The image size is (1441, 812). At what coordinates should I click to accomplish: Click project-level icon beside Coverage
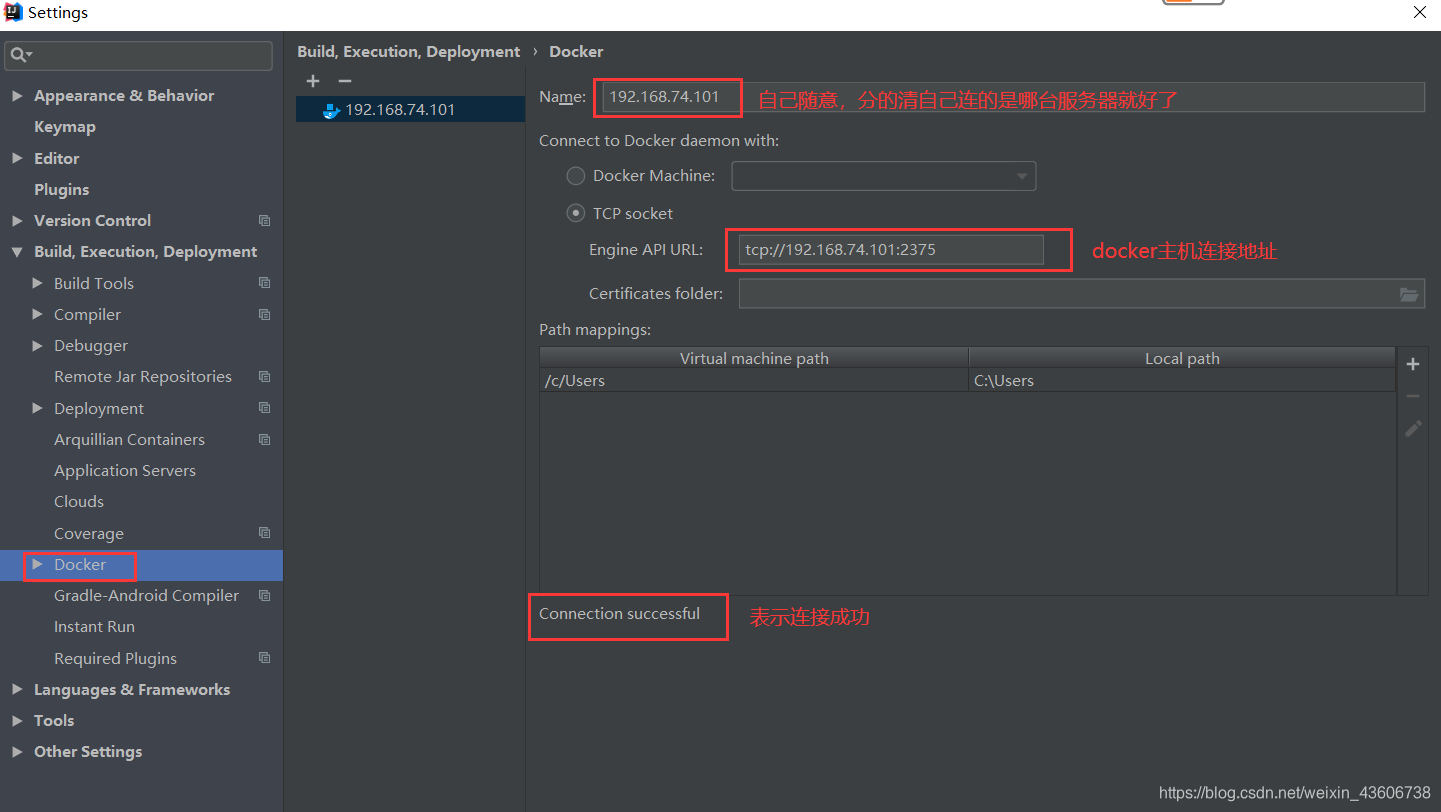[264, 533]
